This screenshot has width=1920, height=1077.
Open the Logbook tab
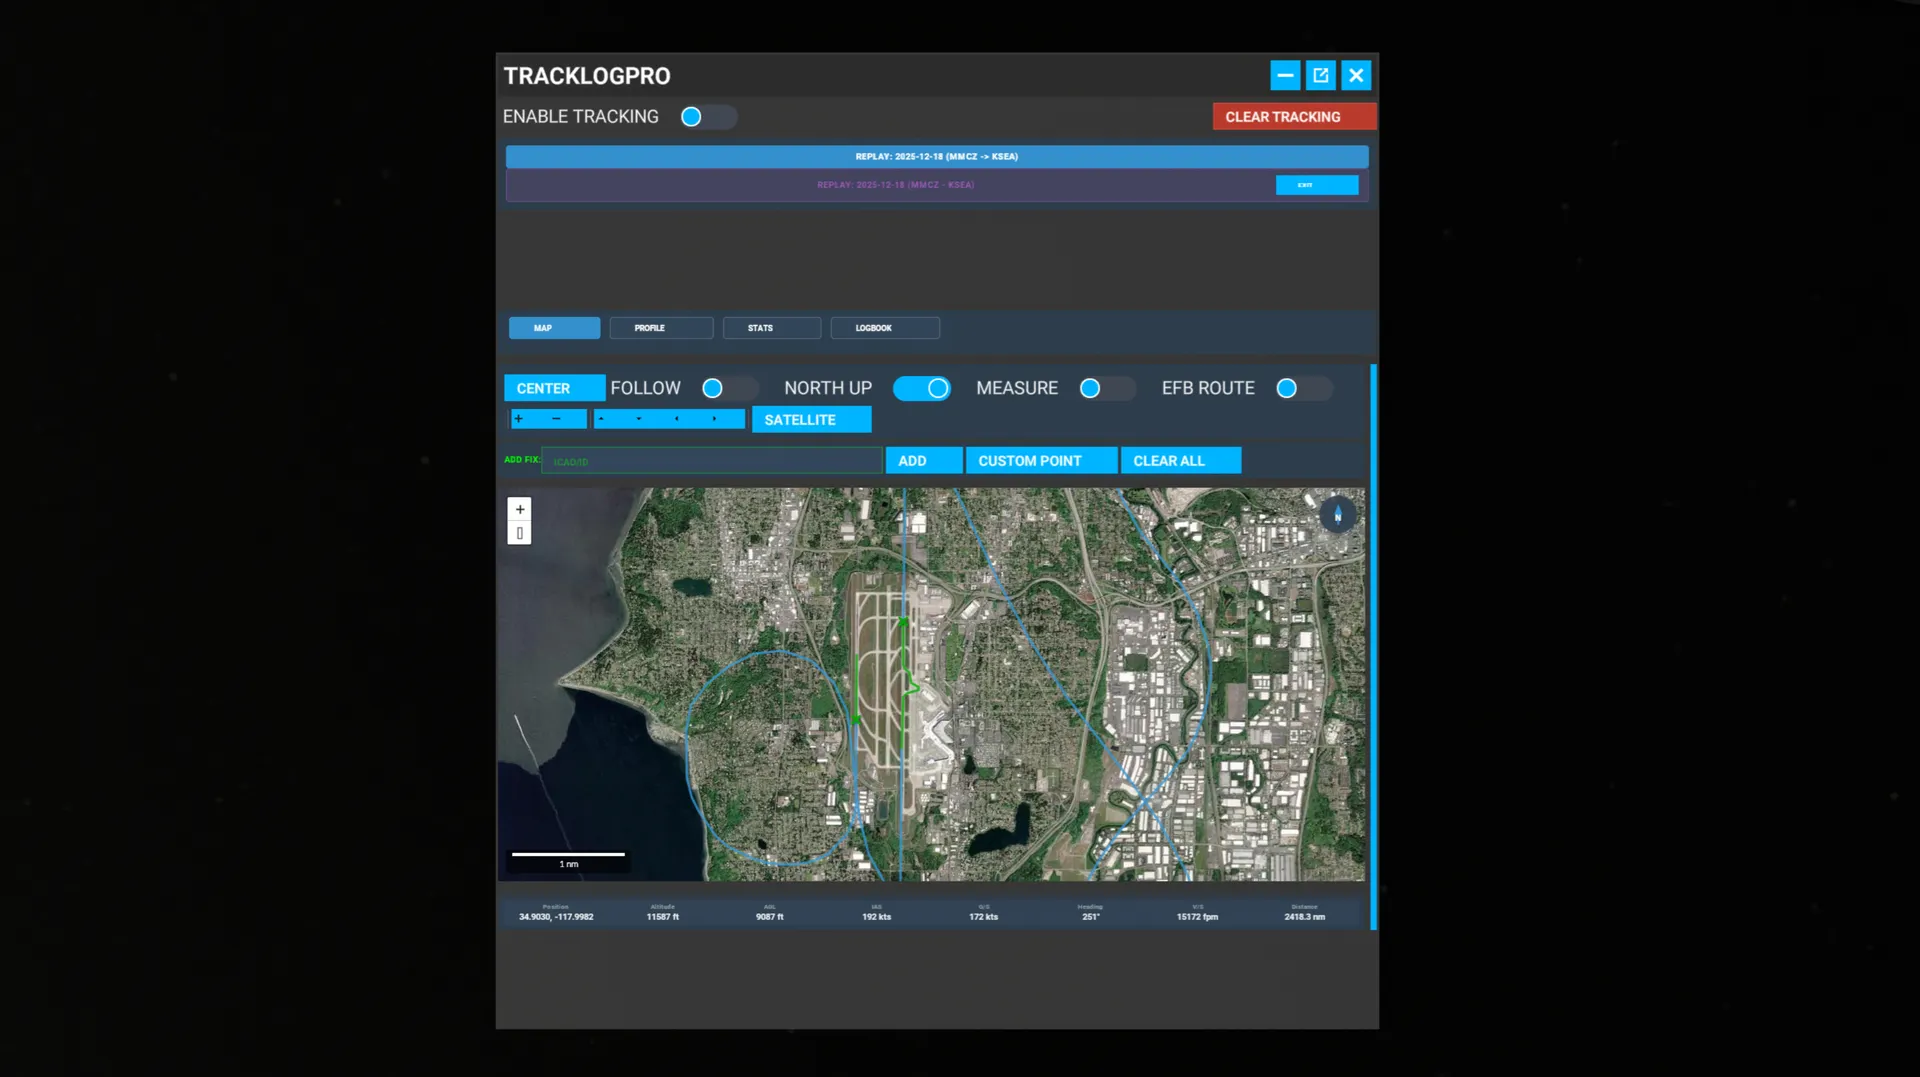point(884,328)
